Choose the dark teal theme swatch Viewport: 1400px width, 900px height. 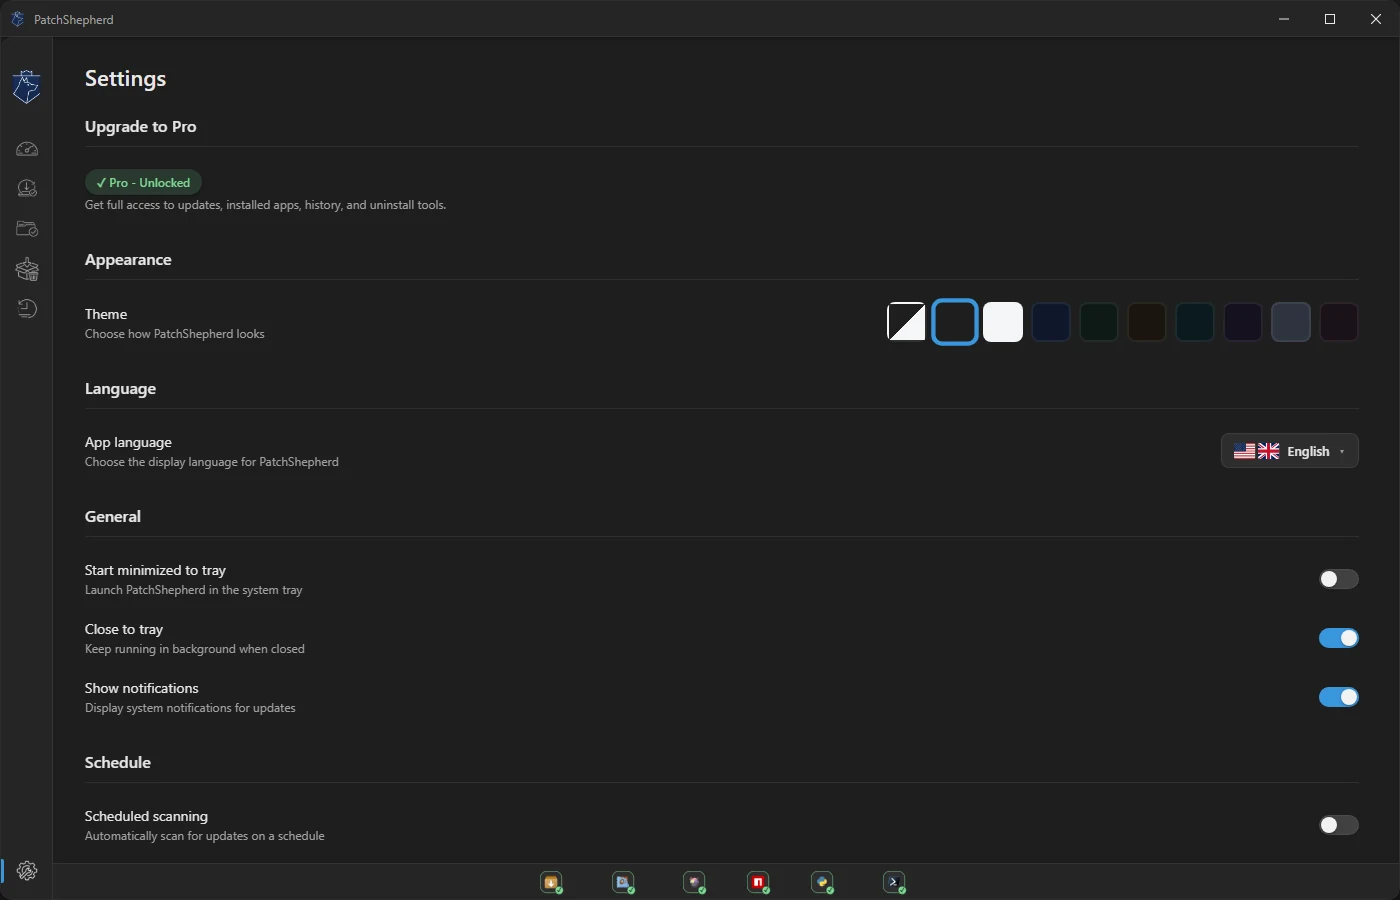click(1195, 322)
